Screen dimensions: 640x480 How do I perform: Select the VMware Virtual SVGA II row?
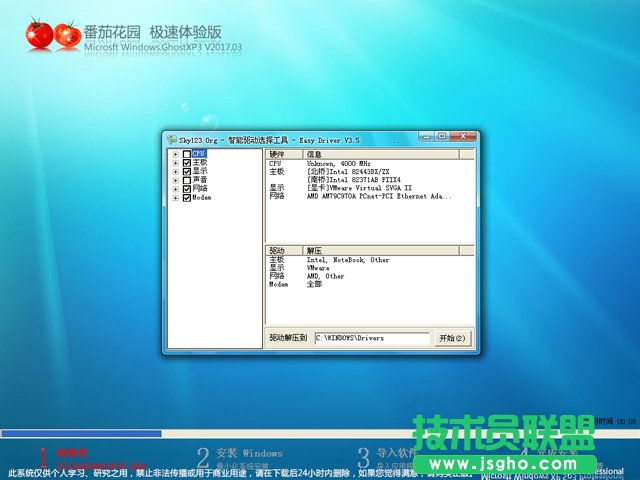(x=370, y=188)
